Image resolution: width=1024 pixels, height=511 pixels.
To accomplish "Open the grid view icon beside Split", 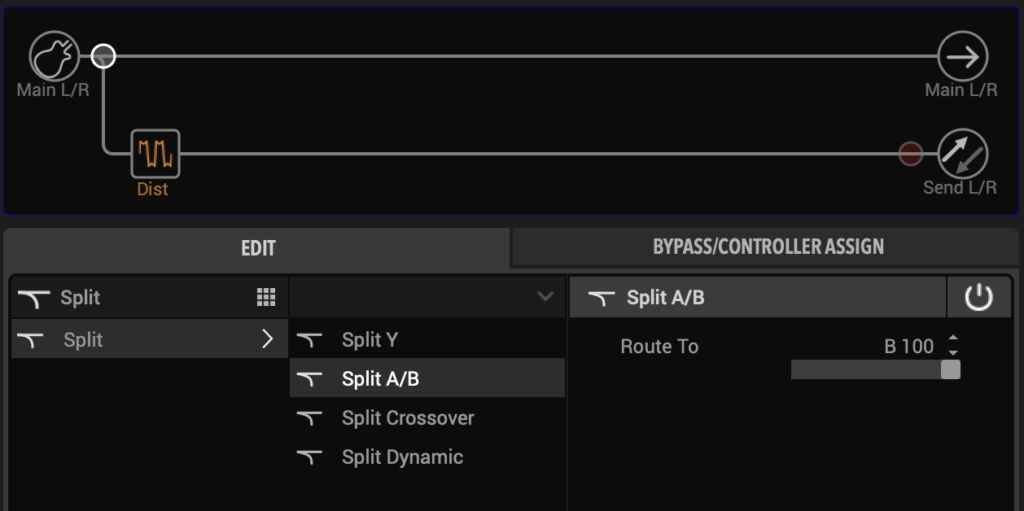I will (x=266, y=297).
